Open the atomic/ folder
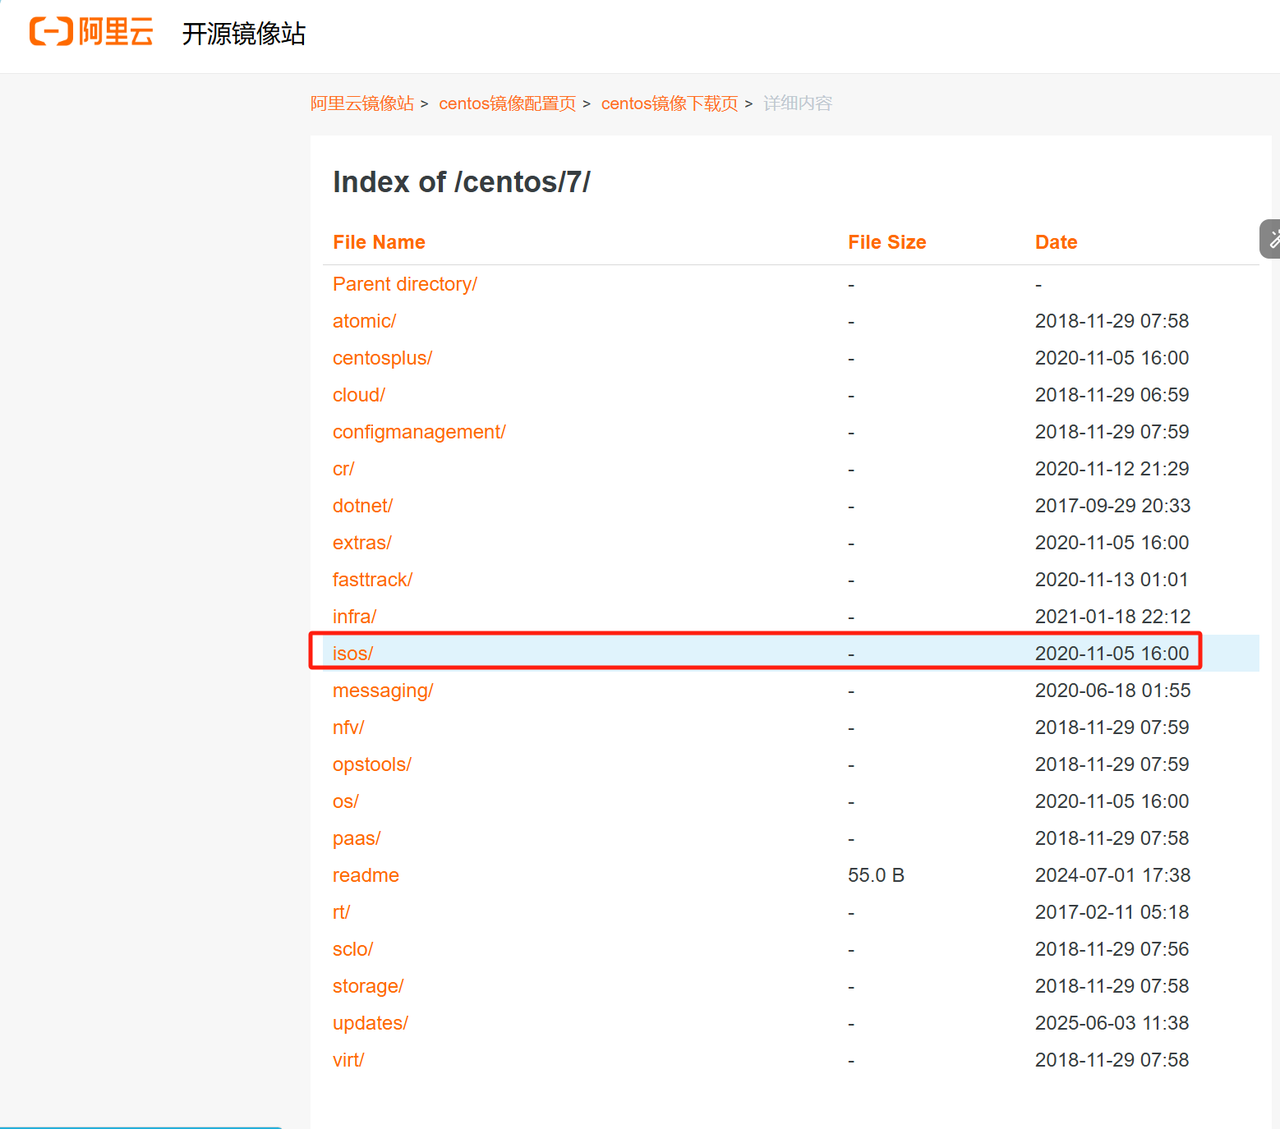The image size is (1280, 1129). [364, 321]
